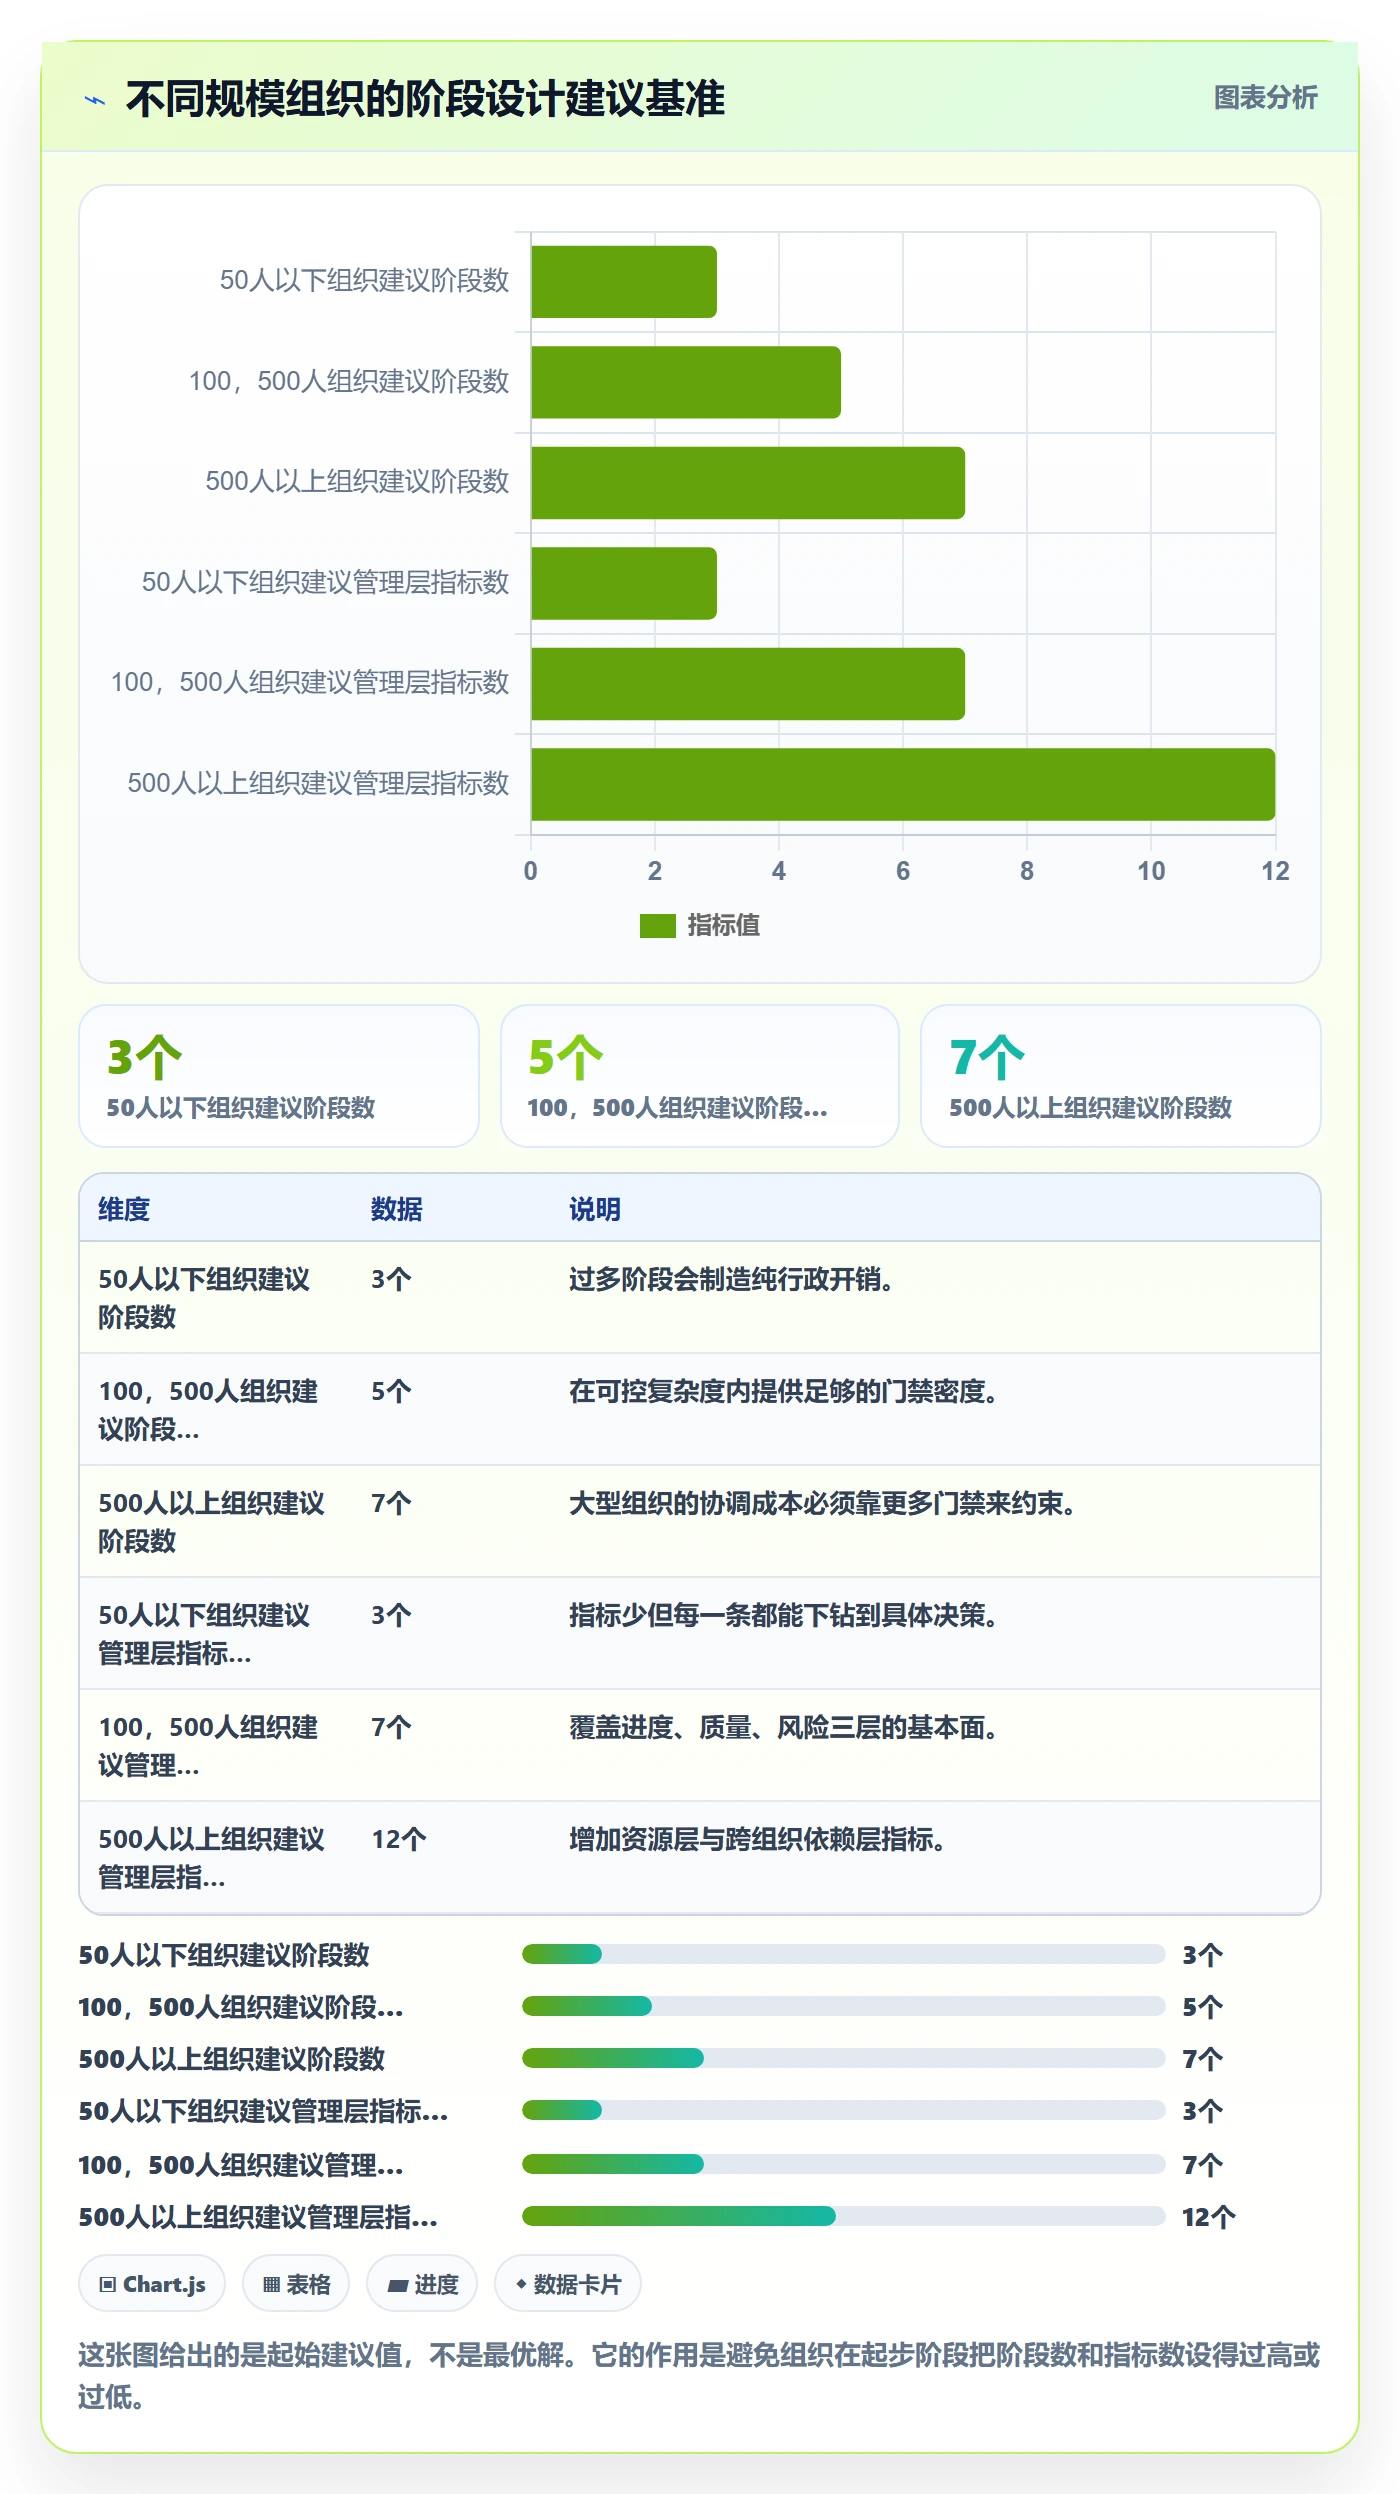Select table row 覆盖进度、质量、风险三层的基本面。
This screenshot has height=2494, width=1400.
(x=700, y=1746)
